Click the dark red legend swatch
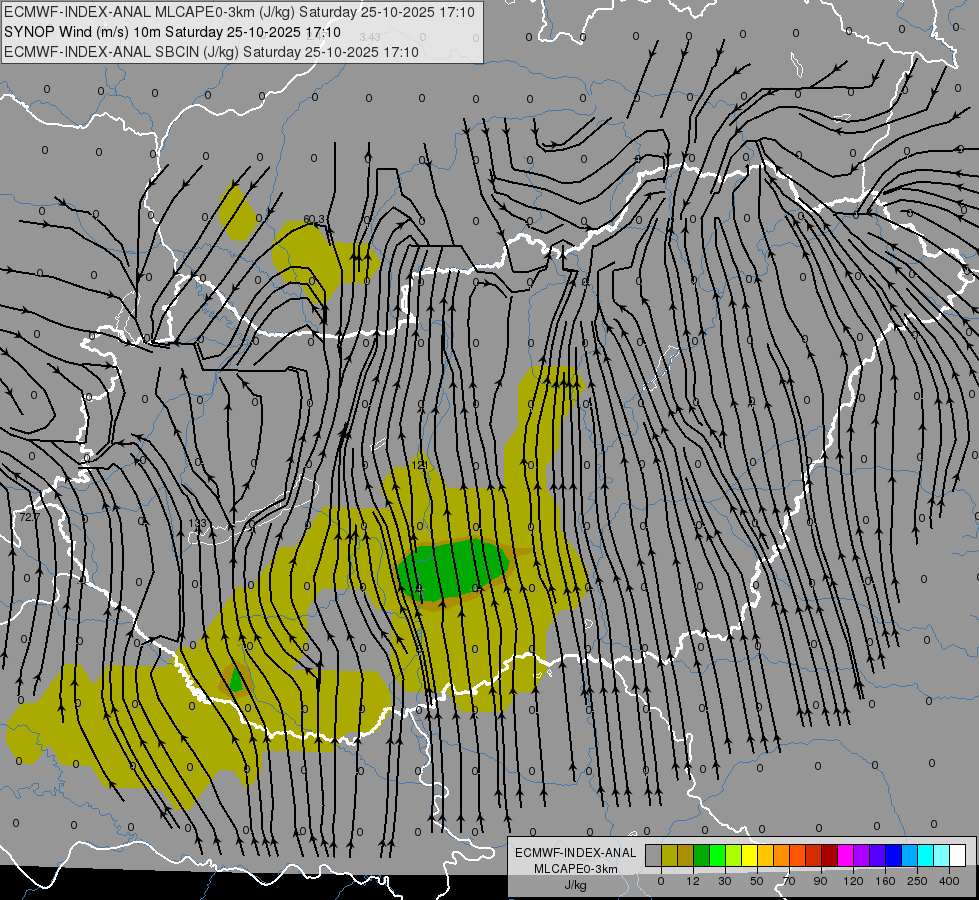This screenshot has height=900, width=979. [830, 855]
